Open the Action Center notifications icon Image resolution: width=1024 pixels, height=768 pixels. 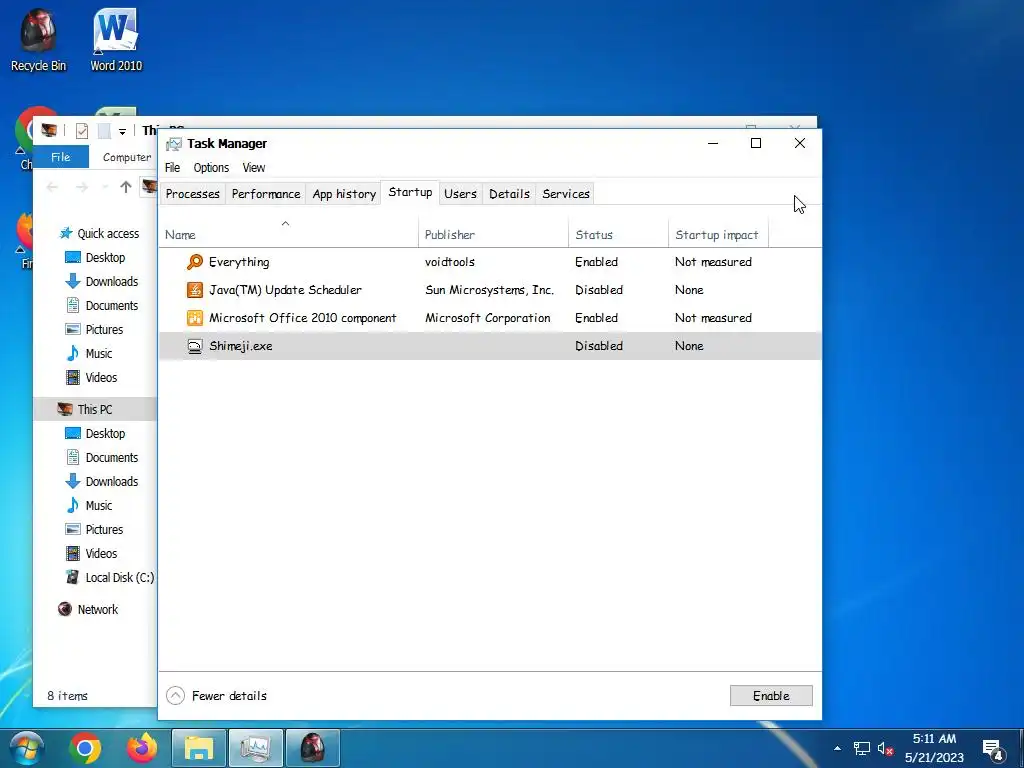(x=993, y=749)
